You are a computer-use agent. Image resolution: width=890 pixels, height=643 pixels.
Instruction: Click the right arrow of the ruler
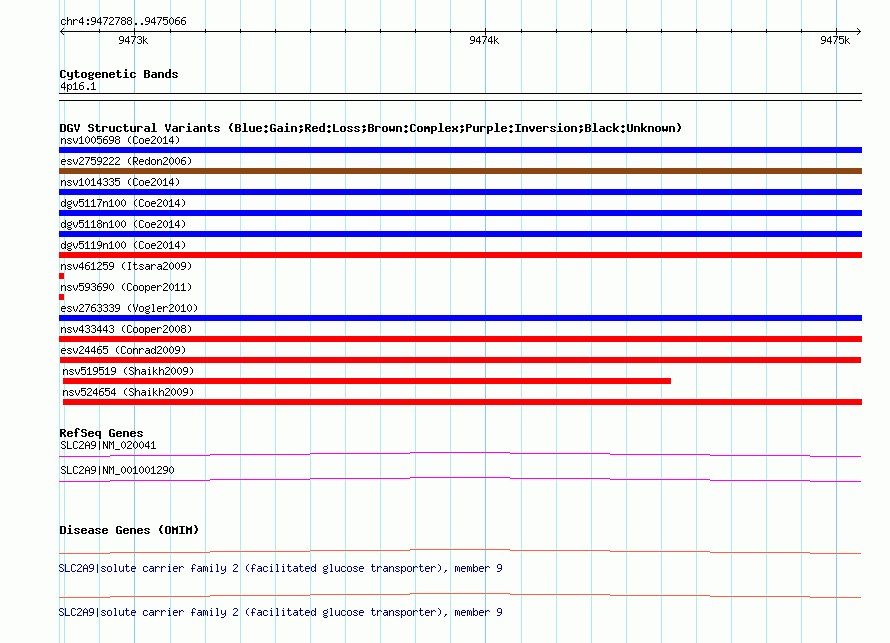coord(858,31)
